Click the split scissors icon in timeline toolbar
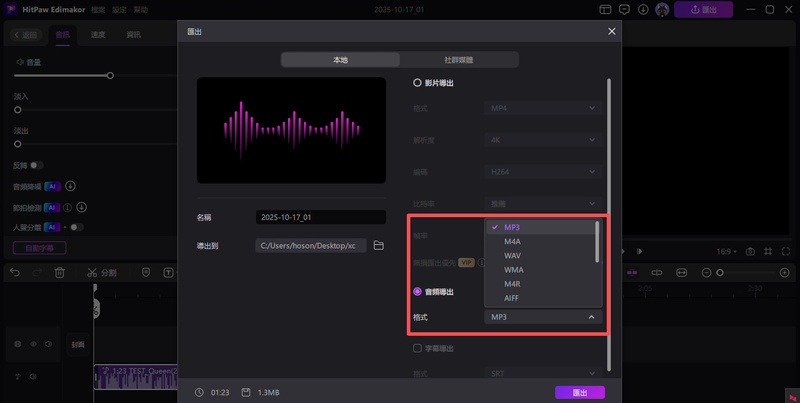 tap(93, 272)
